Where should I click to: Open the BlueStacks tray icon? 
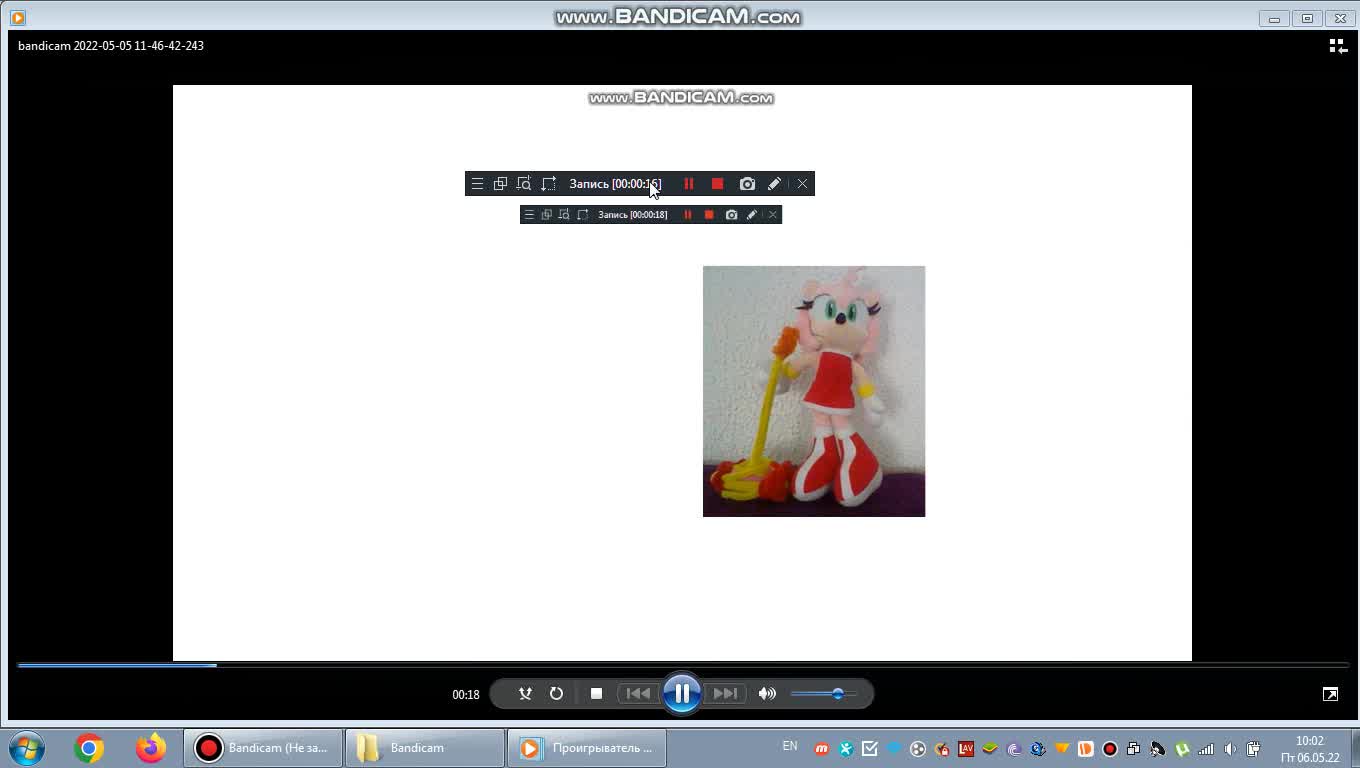[x=990, y=749]
